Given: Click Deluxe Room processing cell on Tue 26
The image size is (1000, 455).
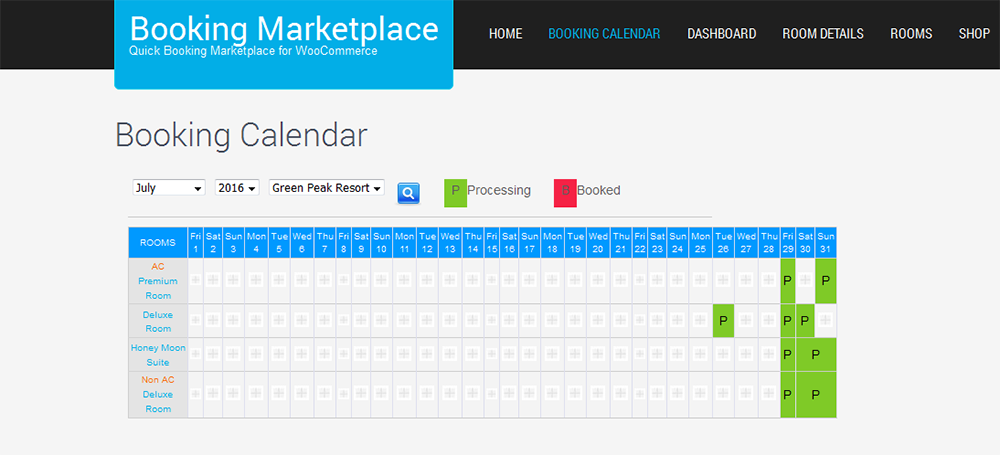Looking at the screenshot, I should click(x=723, y=320).
